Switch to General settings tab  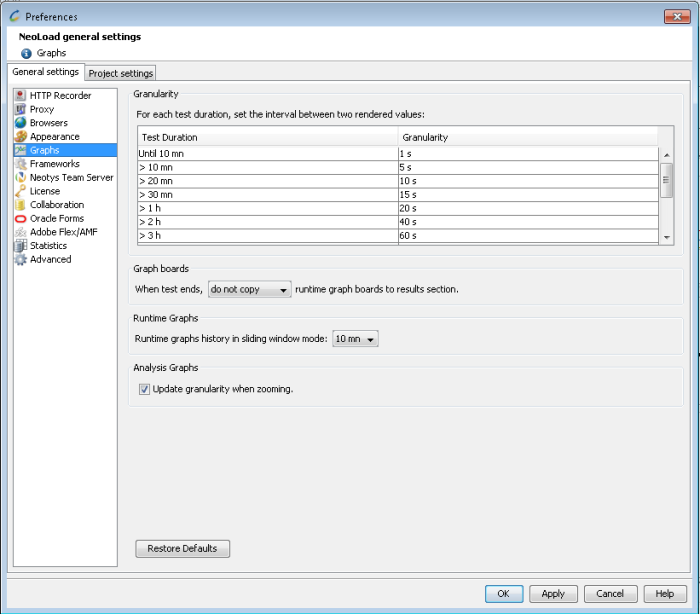[x=45, y=72]
